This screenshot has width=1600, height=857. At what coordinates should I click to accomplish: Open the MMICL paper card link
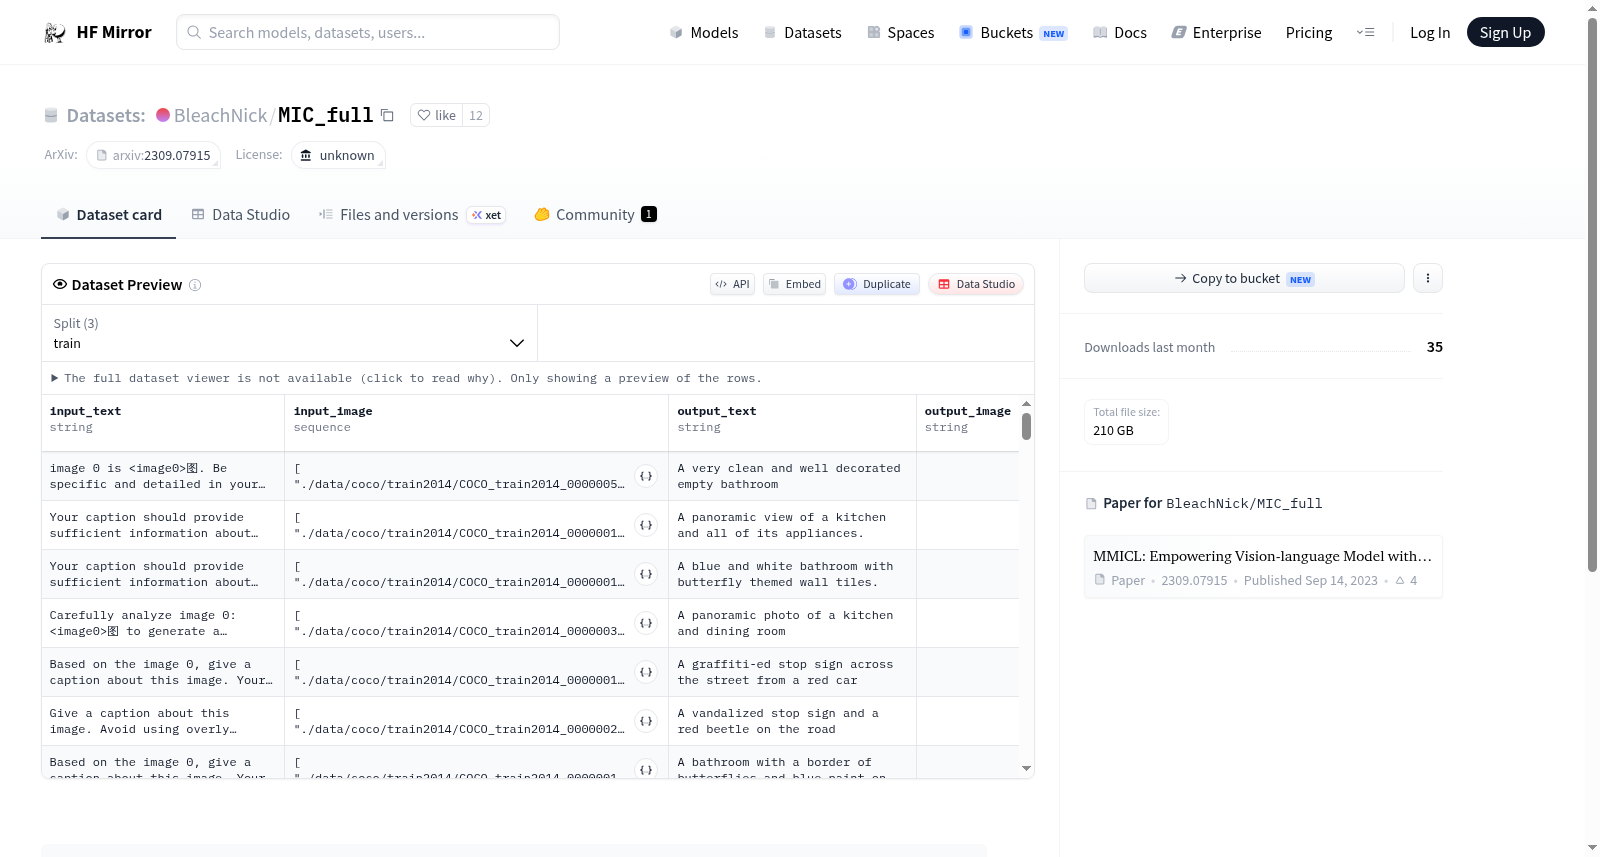tap(1263, 567)
